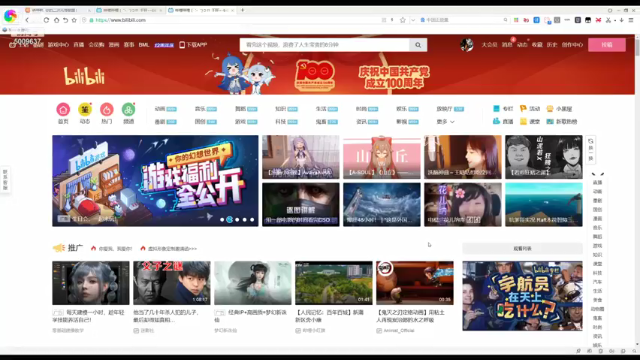The image size is (640, 360).
Task: Open the 宇航员在天上吃什么 banner
Action: pos(522,296)
